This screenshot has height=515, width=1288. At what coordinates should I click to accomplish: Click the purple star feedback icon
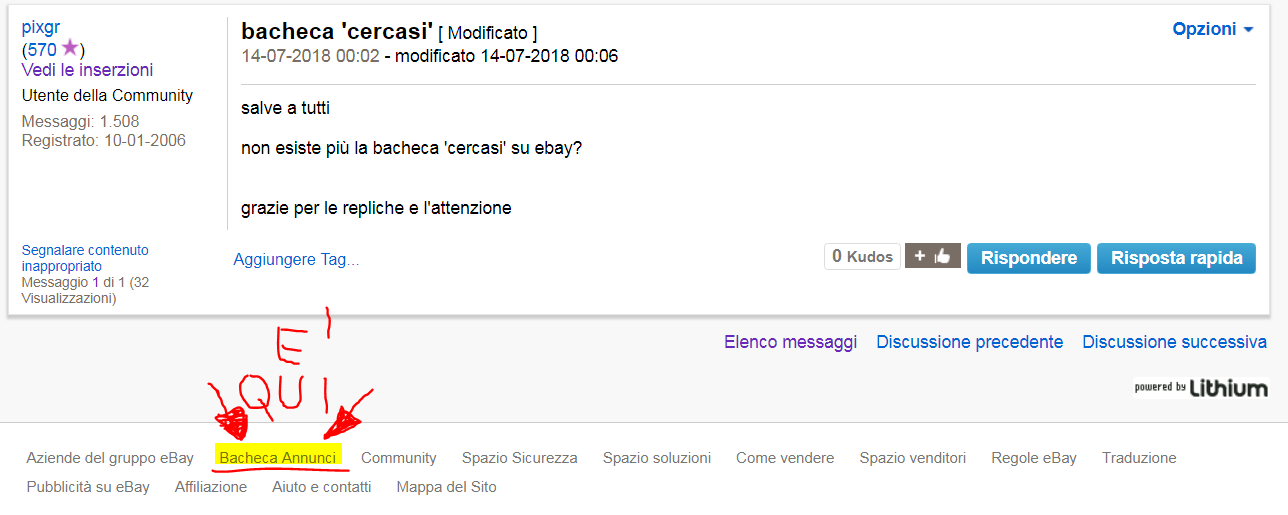69,48
